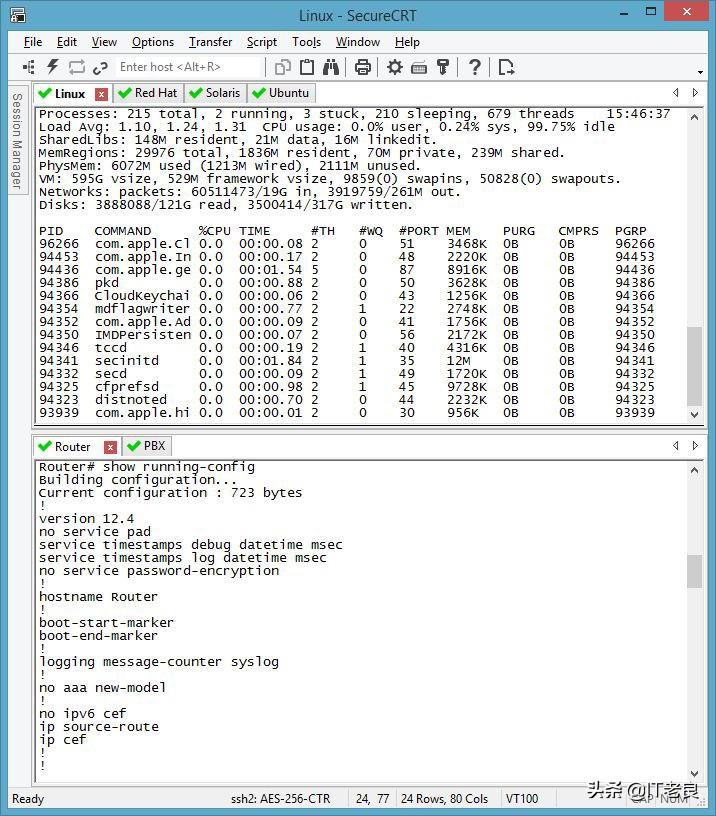
Task: Open Find using the binoculars icon
Action: (x=331, y=67)
